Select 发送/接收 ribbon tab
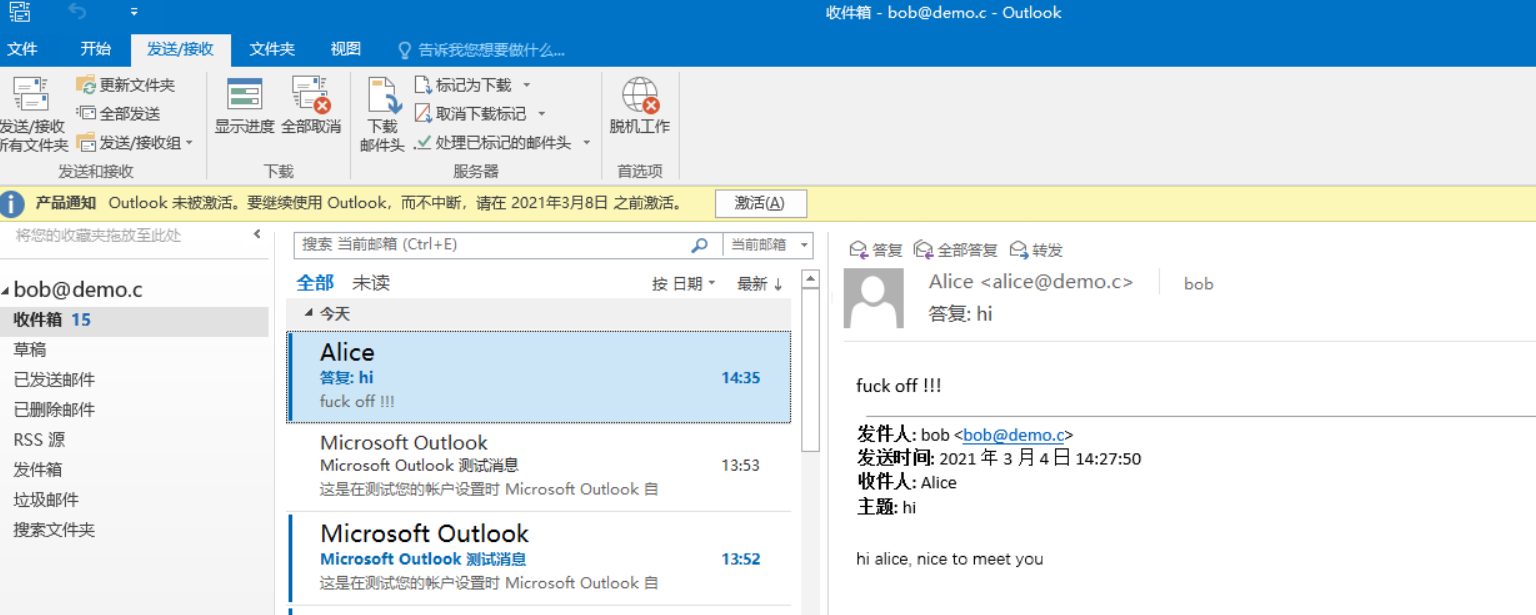The width and height of the screenshot is (1536, 615). coord(180,49)
